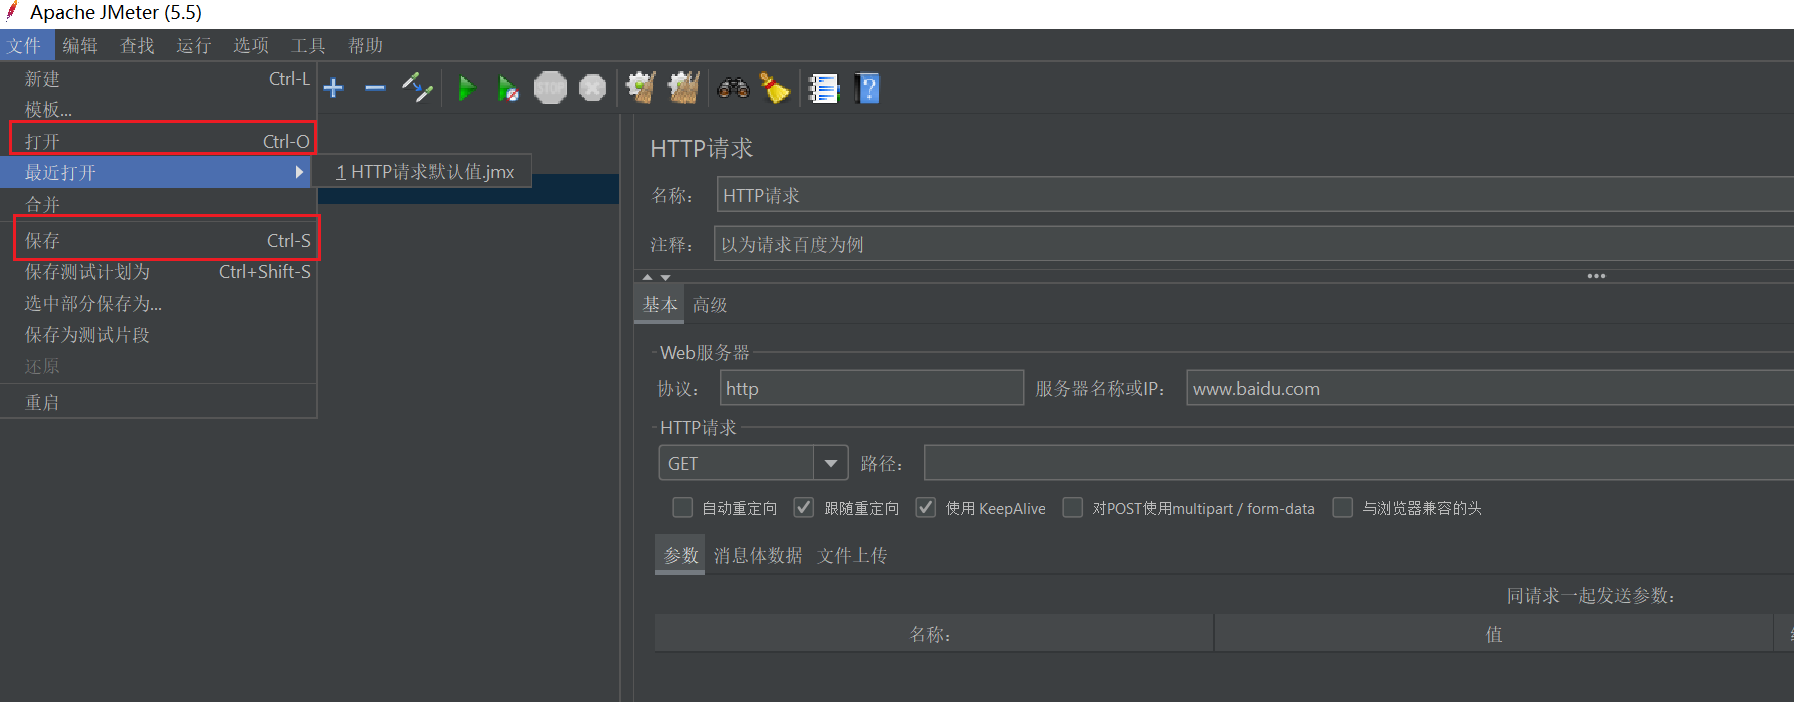1794x702 pixels.
Task: Click the gray Stop sign icon
Action: pyautogui.click(x=550, y=88)
